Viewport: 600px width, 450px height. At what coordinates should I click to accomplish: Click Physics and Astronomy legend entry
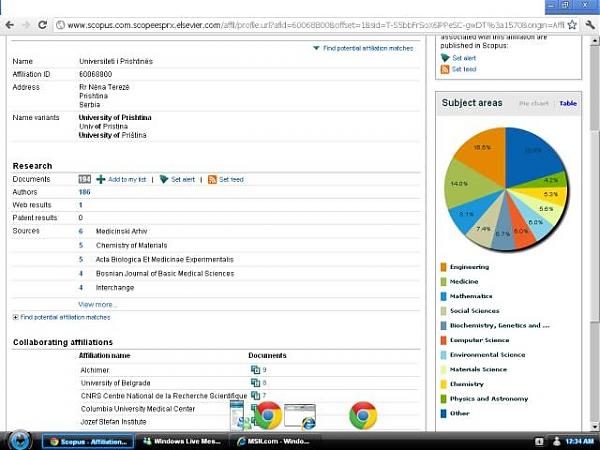pyautogui.click(x=489, y=399)
